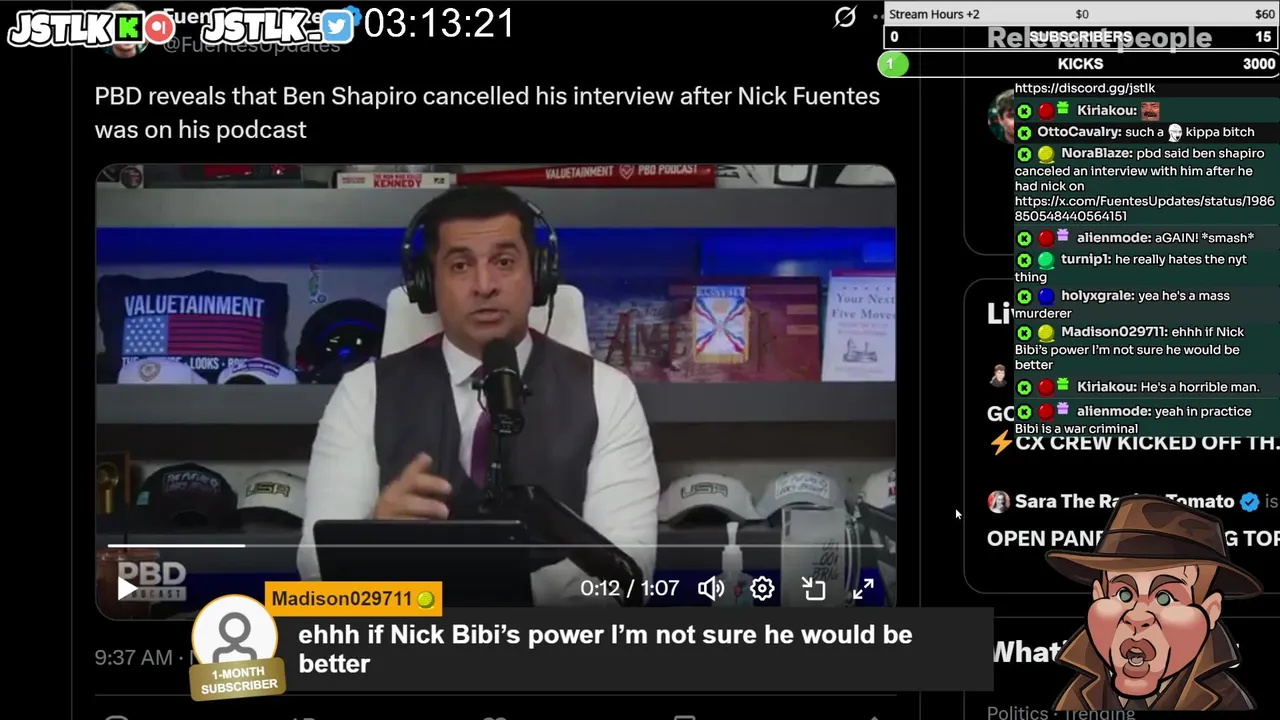Click the tweet text about Ben Shapiro
Viewport: 1280px width, 720px height.
pos(487,113)
